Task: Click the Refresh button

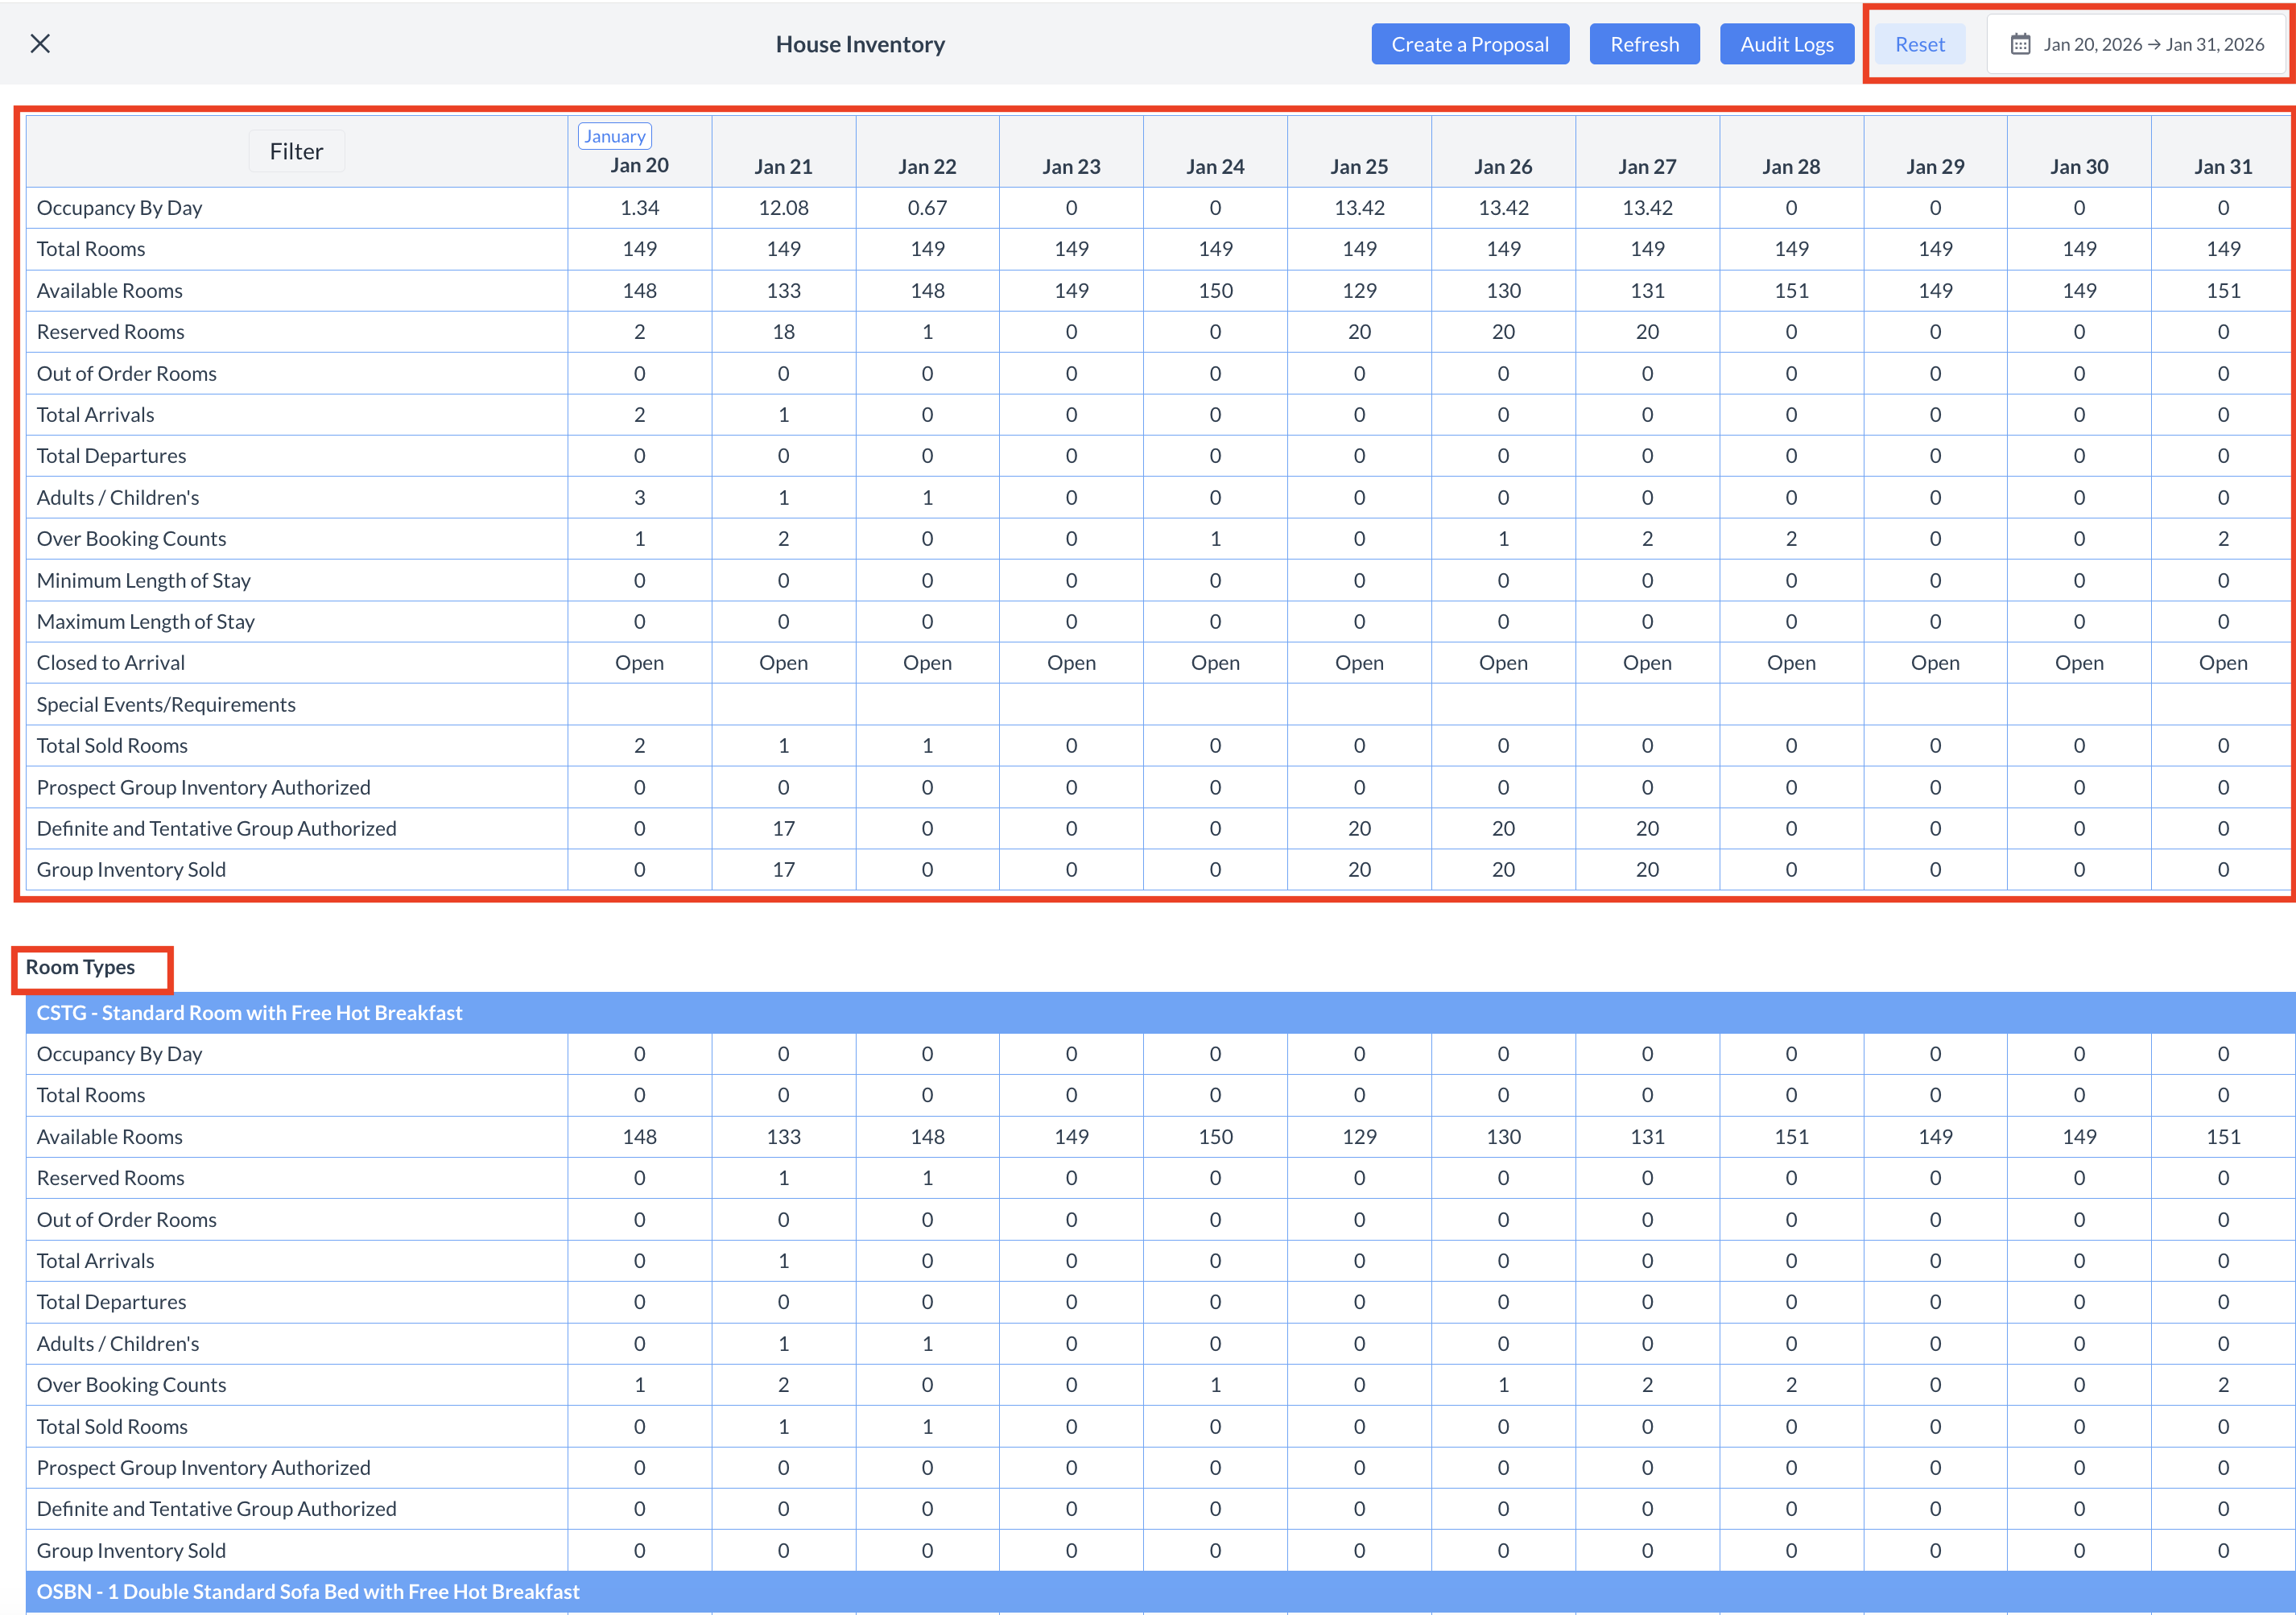Action: [1644, 44]
